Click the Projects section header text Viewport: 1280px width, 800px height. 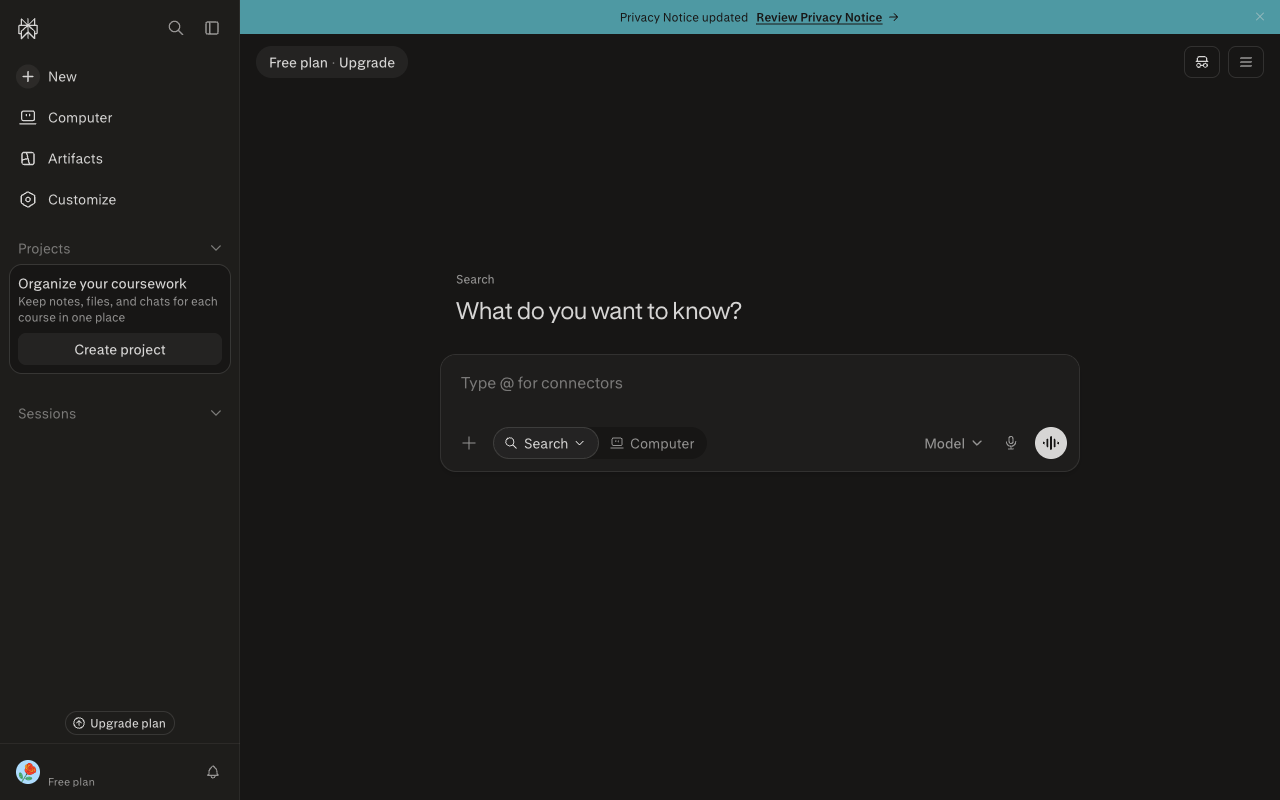44,248
